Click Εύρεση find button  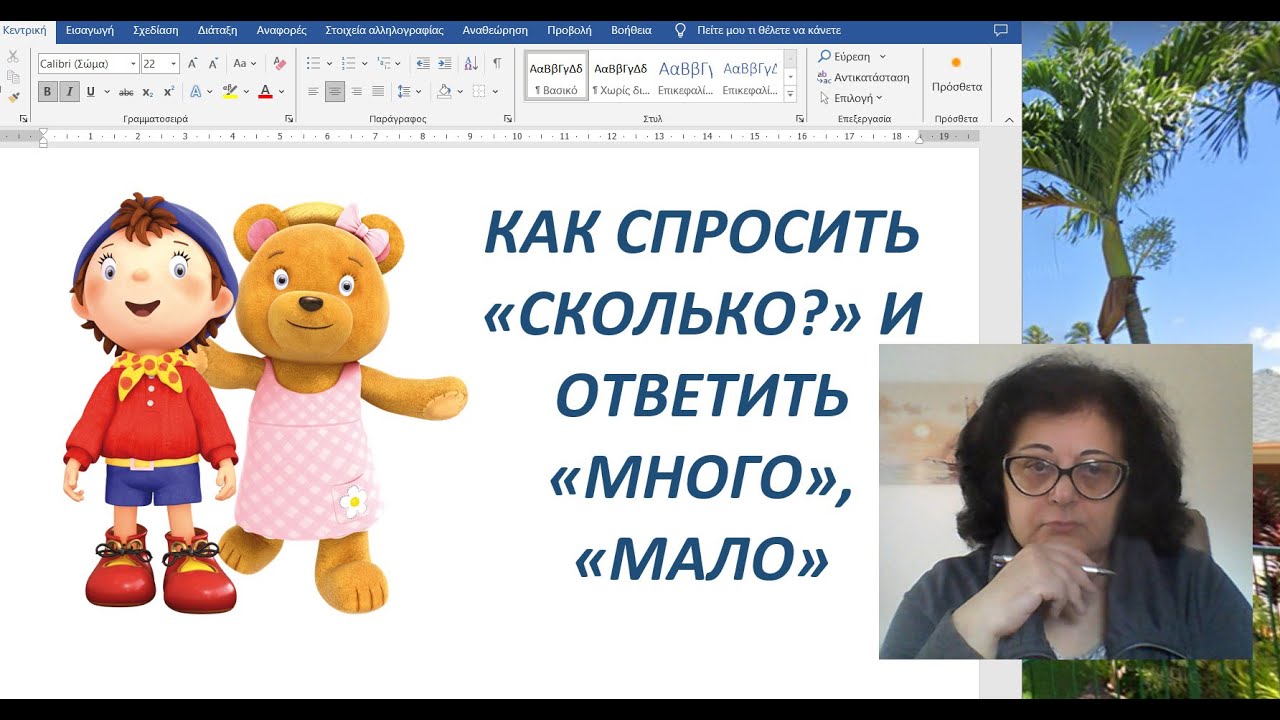845,57
